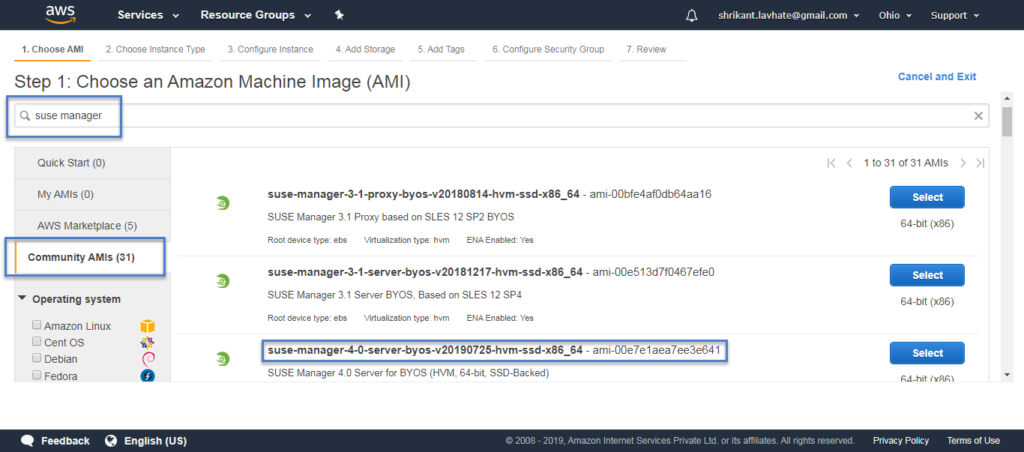Click the suse-manager-4-0-server-byos-v20190725 AMI name

click(425, 351)
